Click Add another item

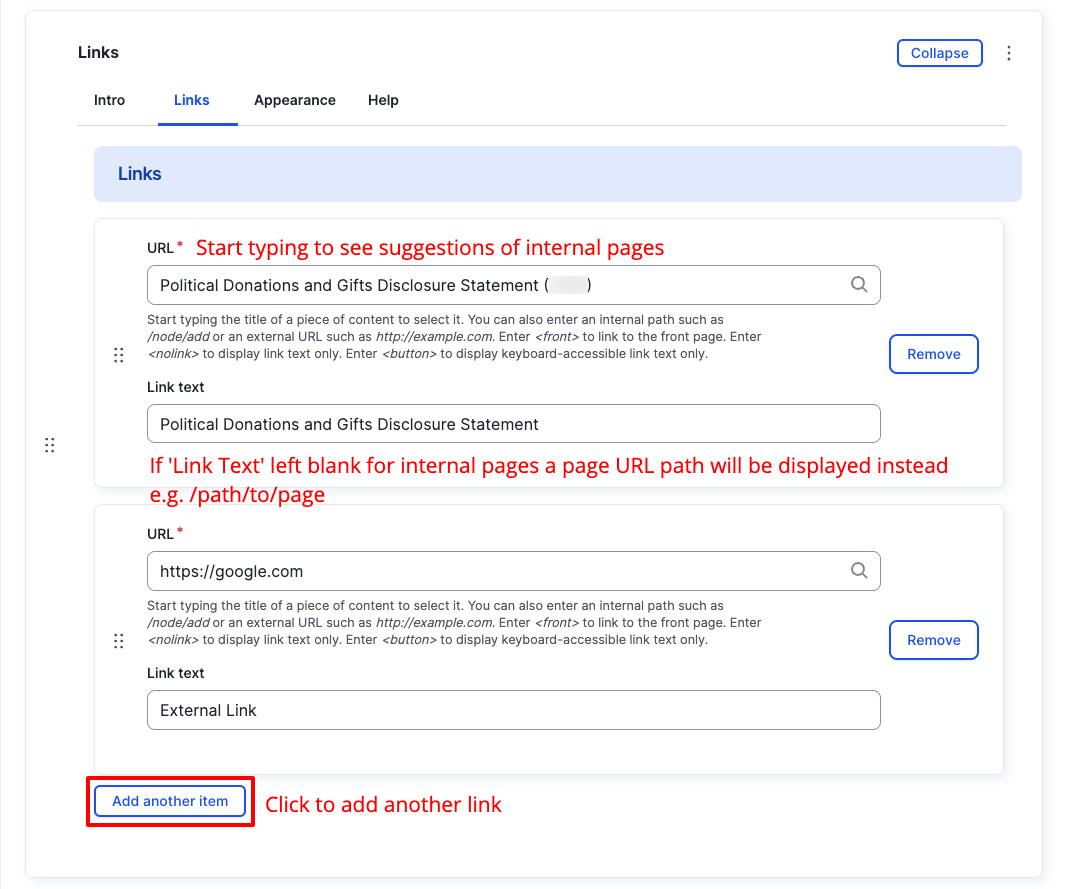click(x=169, y=801)
